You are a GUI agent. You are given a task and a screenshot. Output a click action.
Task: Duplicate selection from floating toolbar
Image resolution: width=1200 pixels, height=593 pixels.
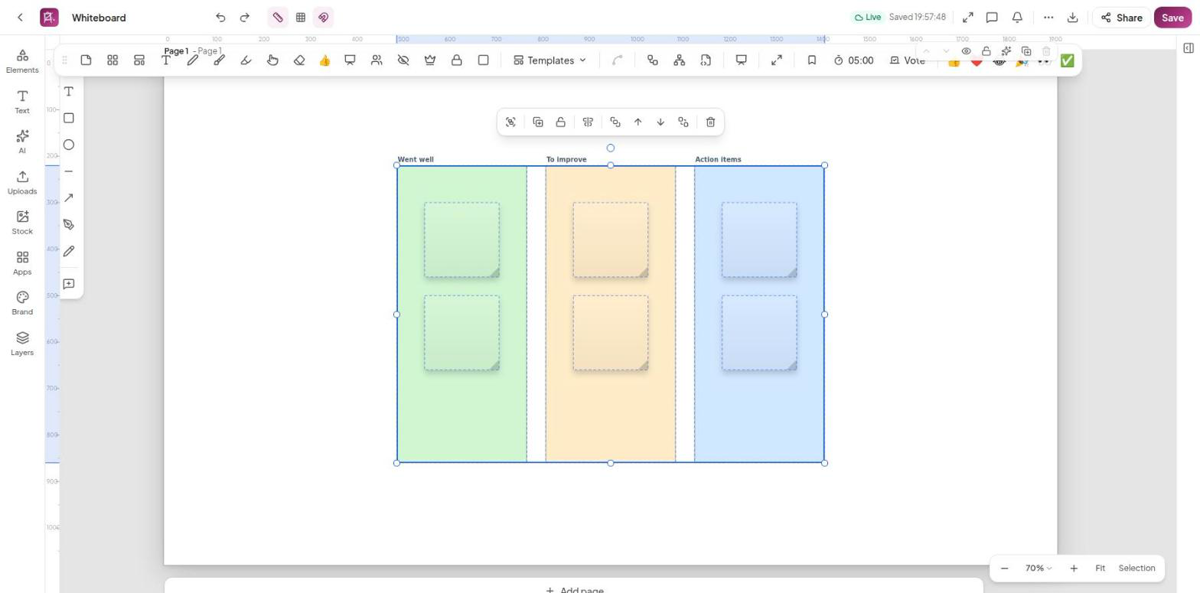coord(538,122)
